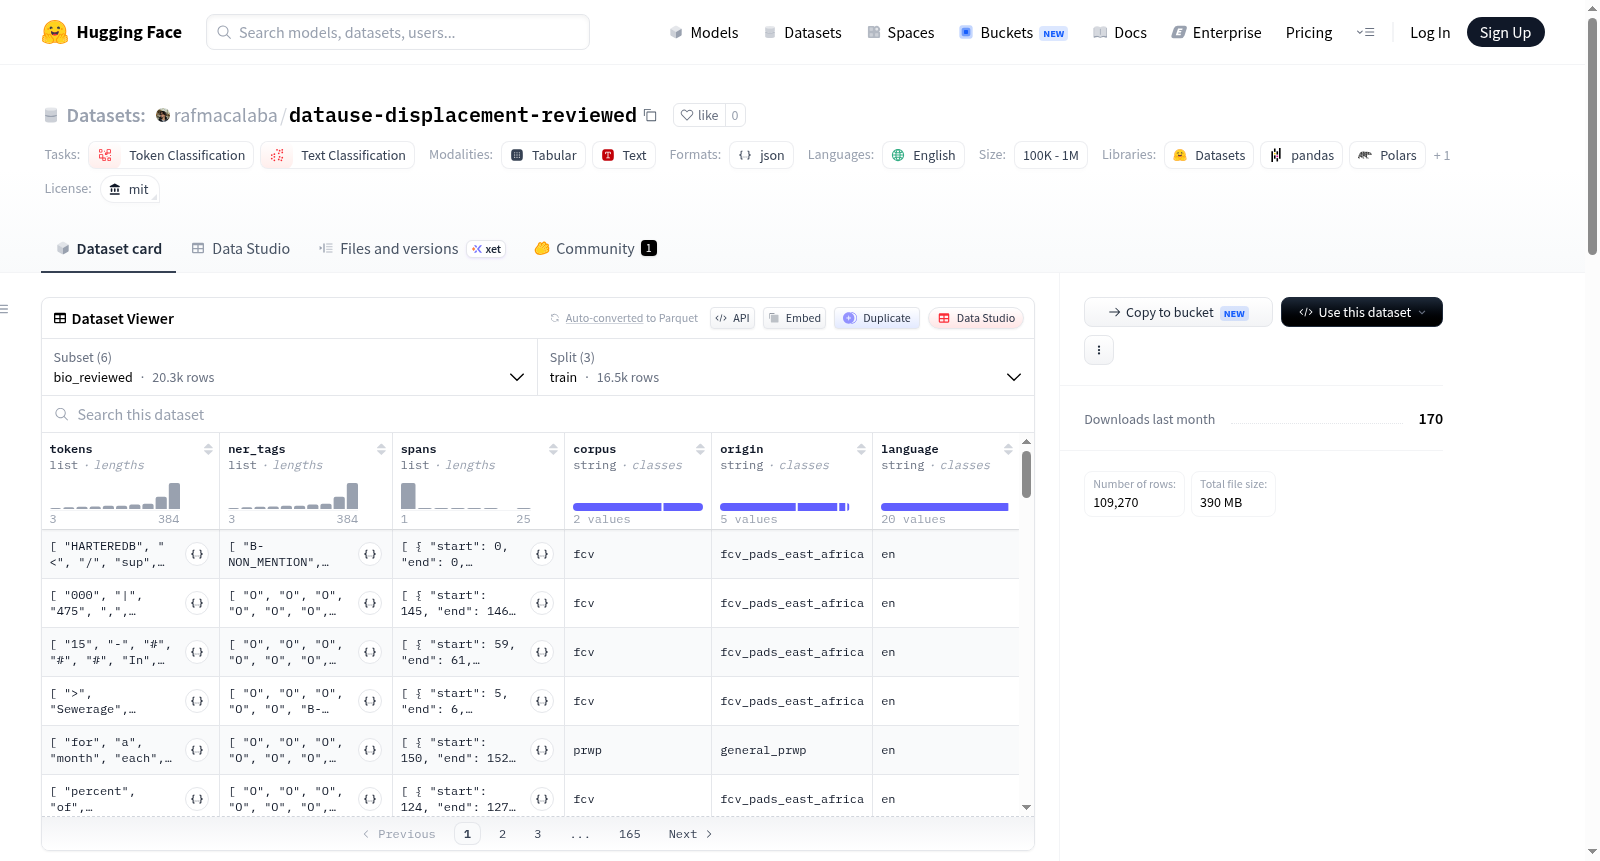Image resolution: width=1600 pixels, height=861 pixels.
Task: Click the mit license tag
Action: (130, 189)
